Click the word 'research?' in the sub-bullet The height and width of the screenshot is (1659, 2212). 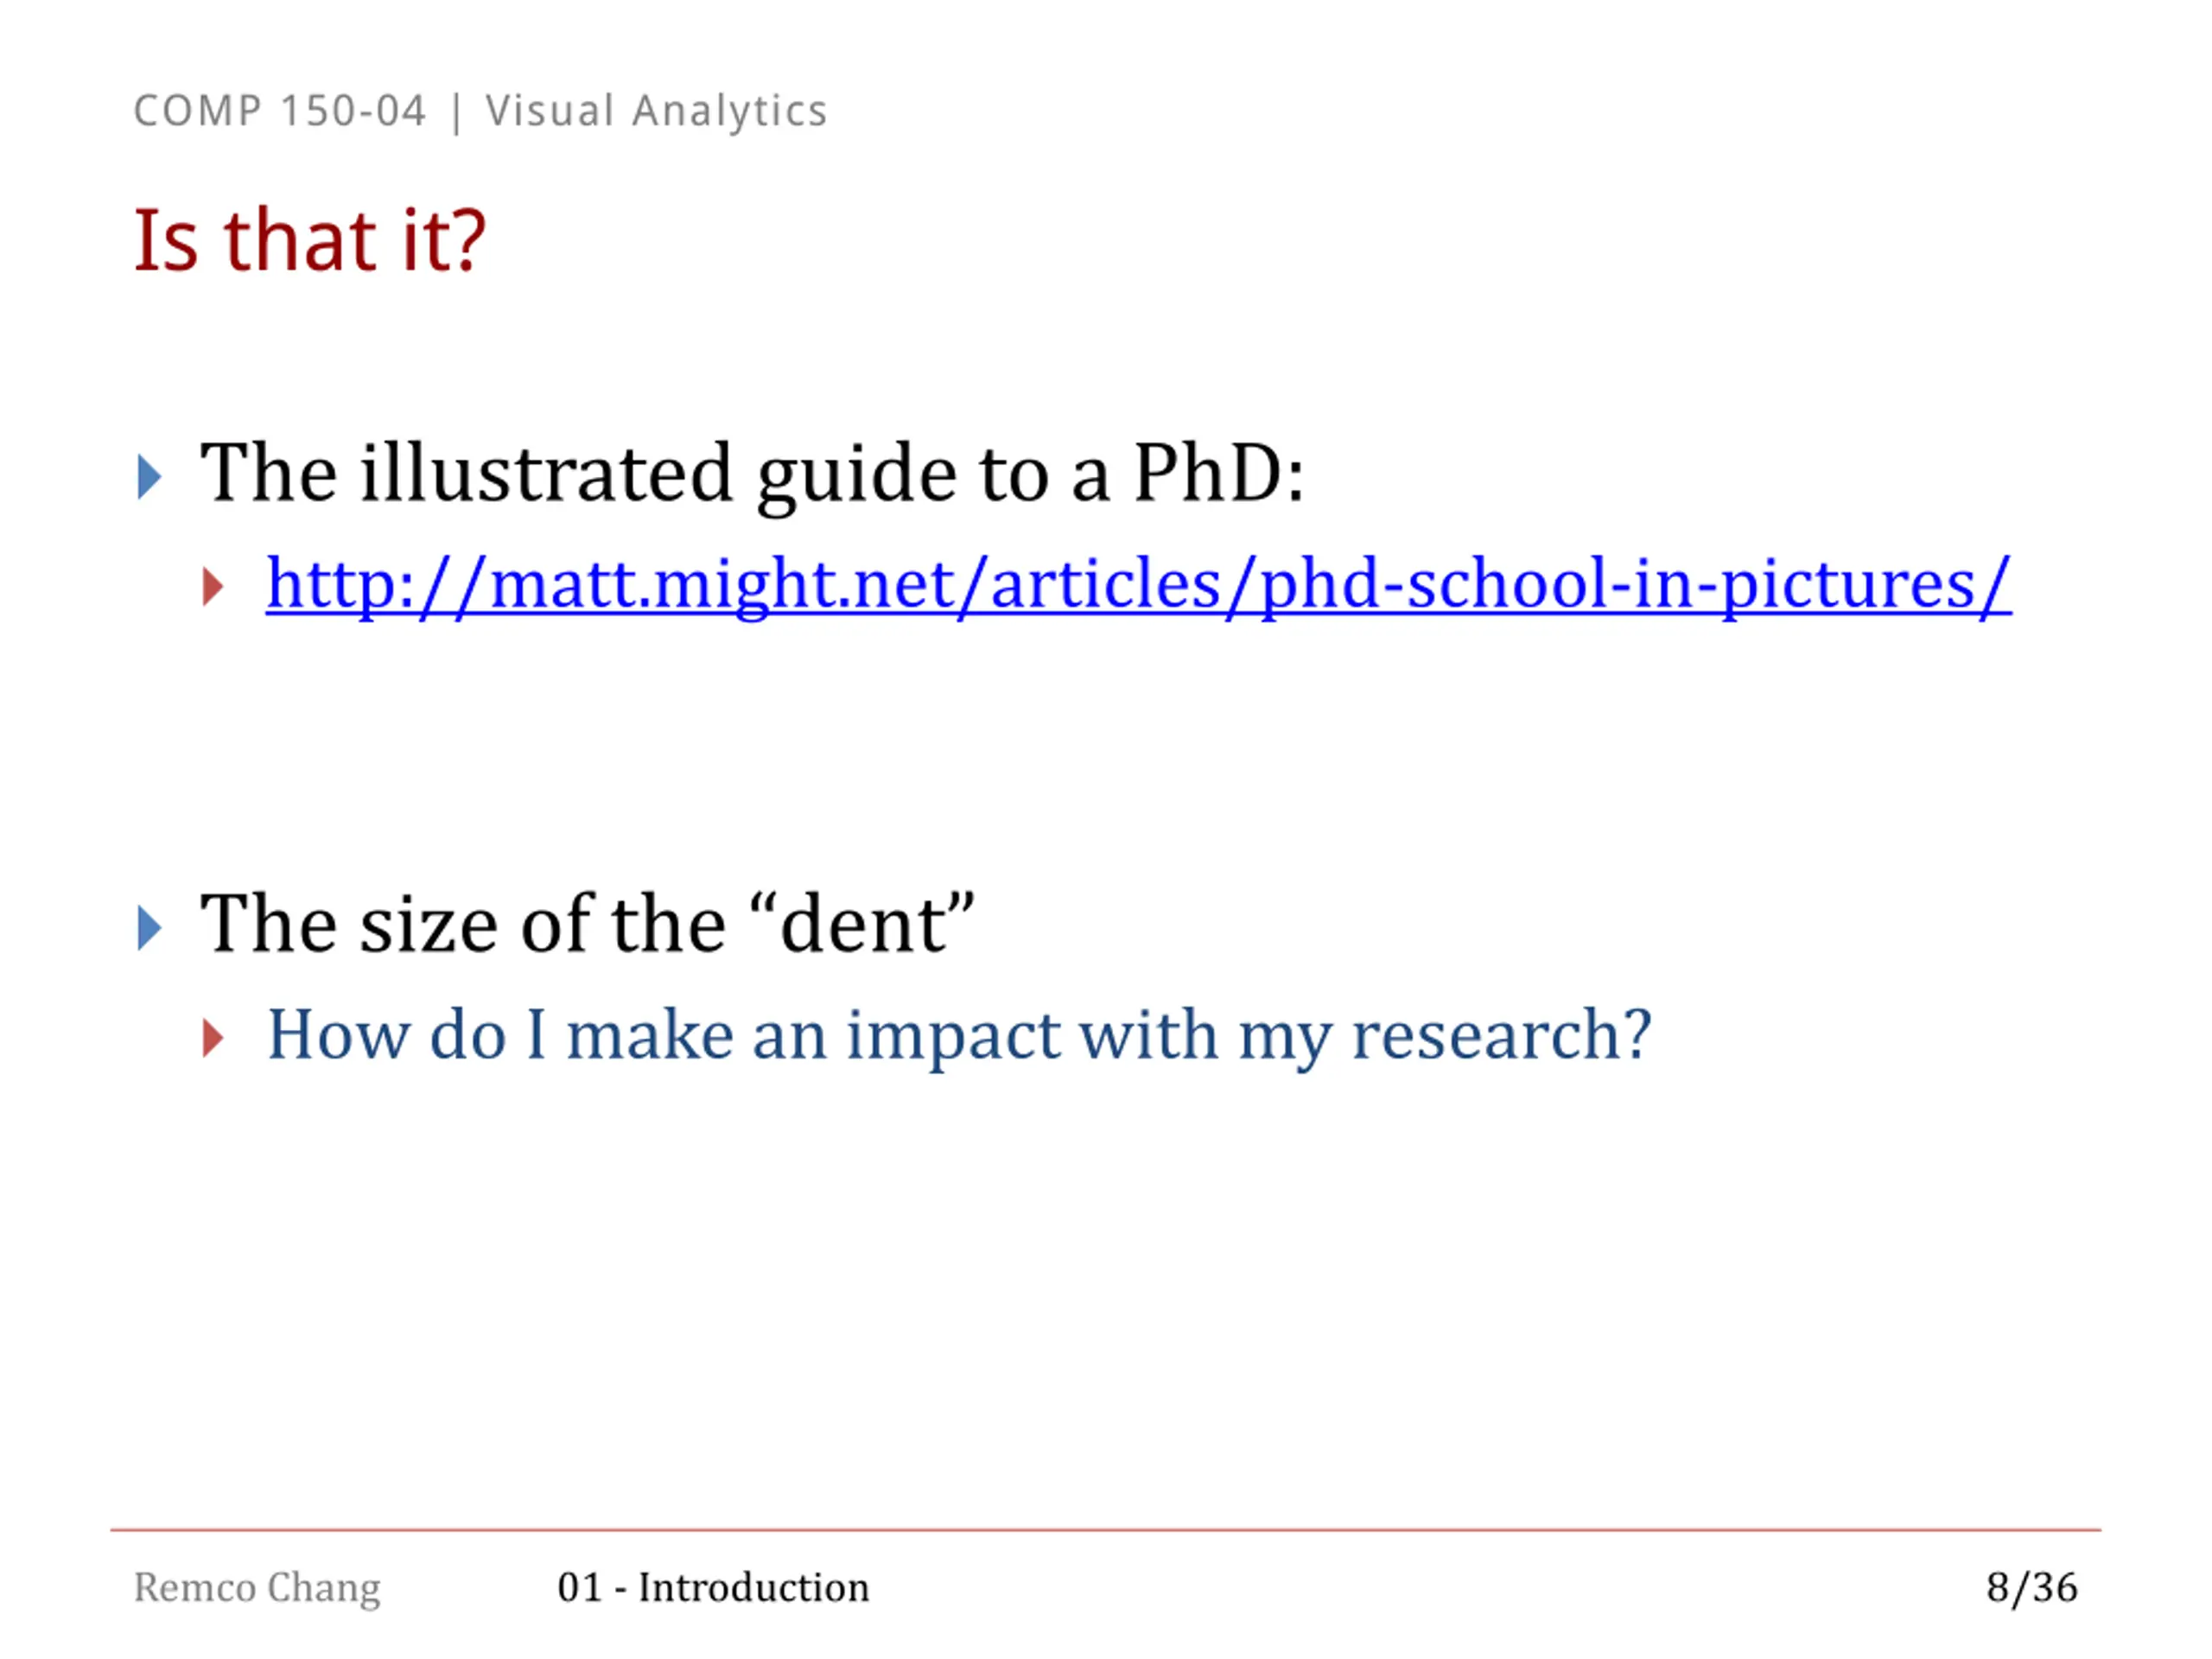point(1501,1034)
